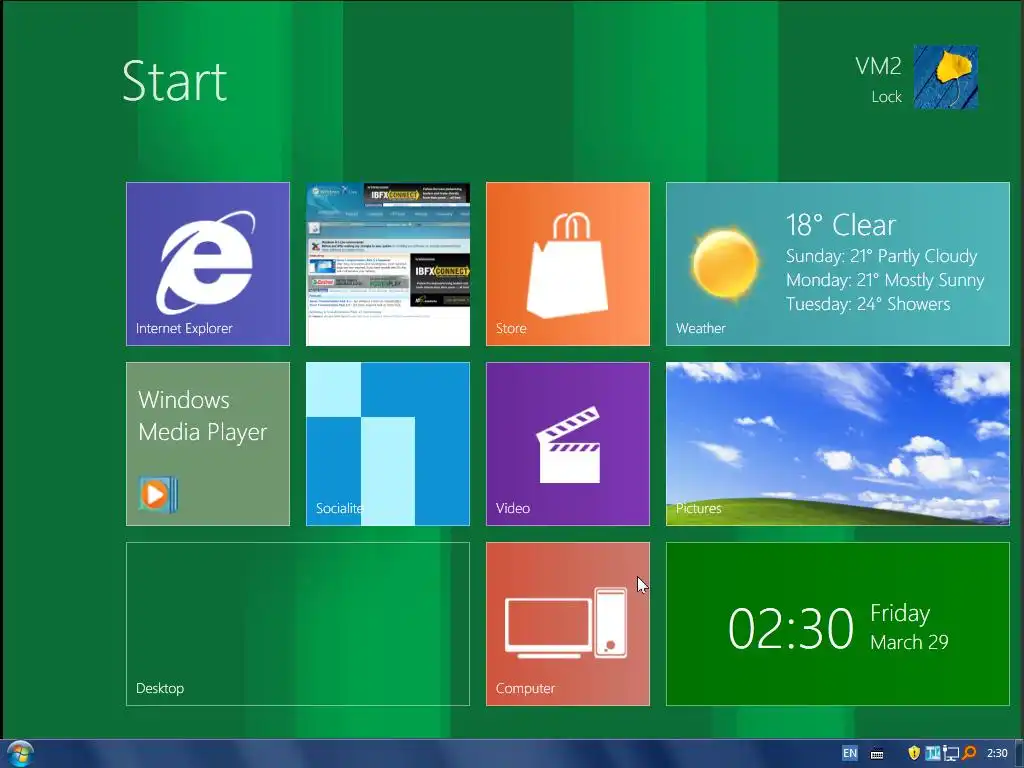Screen dimensions: 1024x768
Task: Click the 2:30 taskbar clock
Action: (997, 753)
